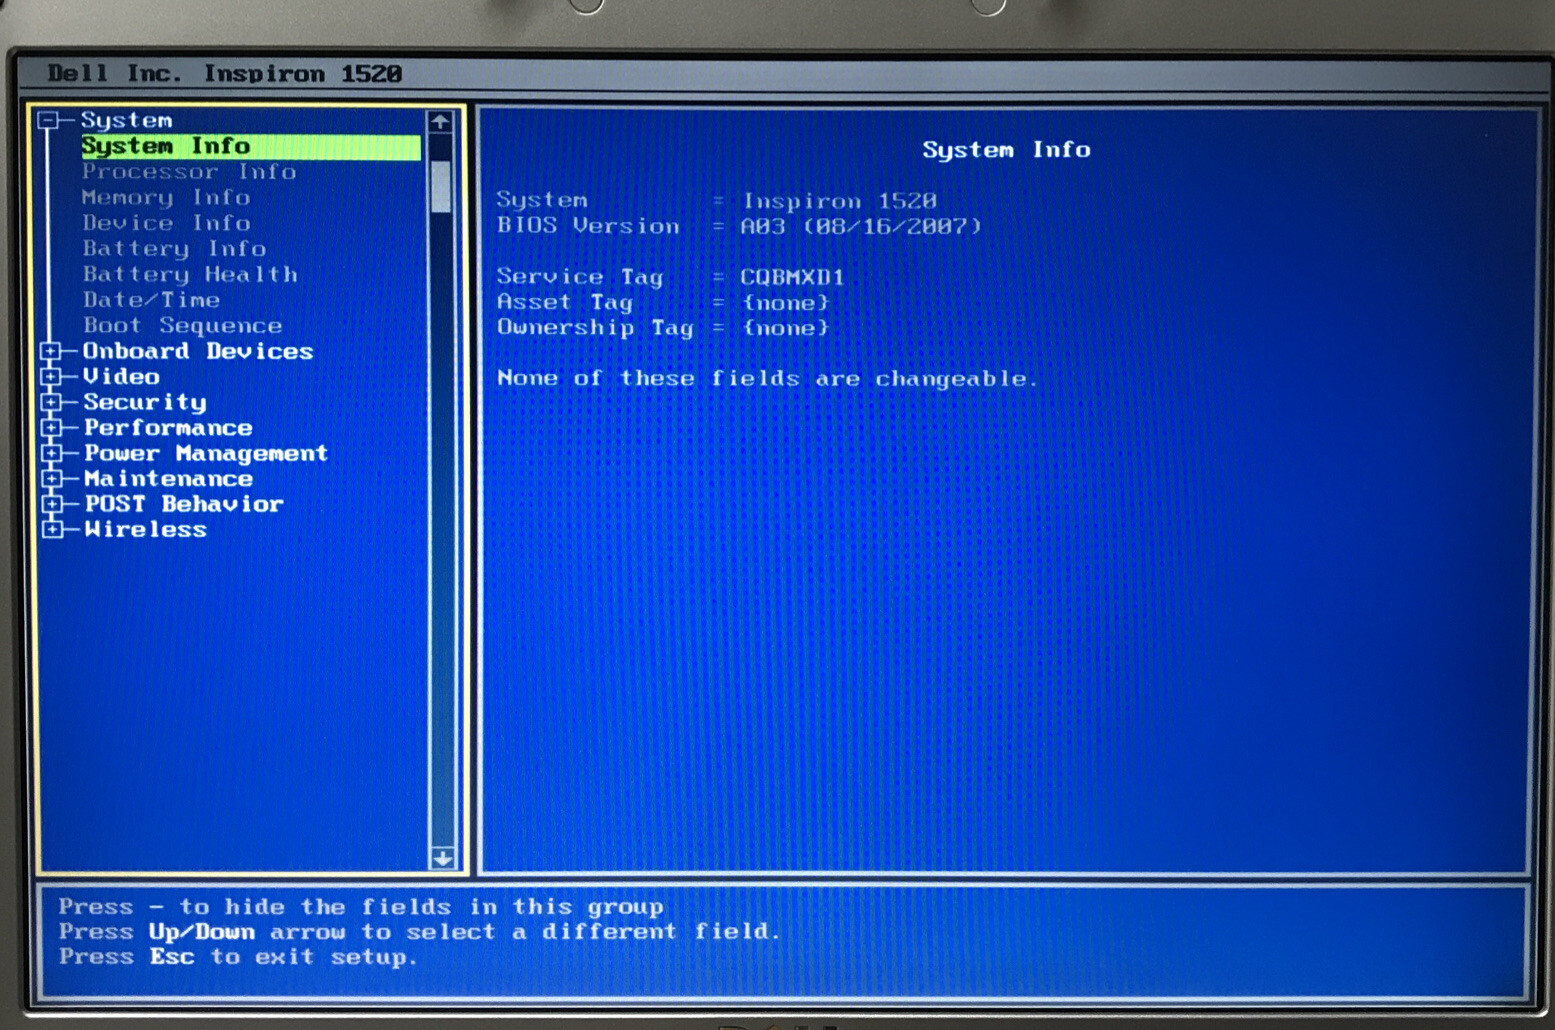
Task: Open Processor Info page
Action: point(189,172)
